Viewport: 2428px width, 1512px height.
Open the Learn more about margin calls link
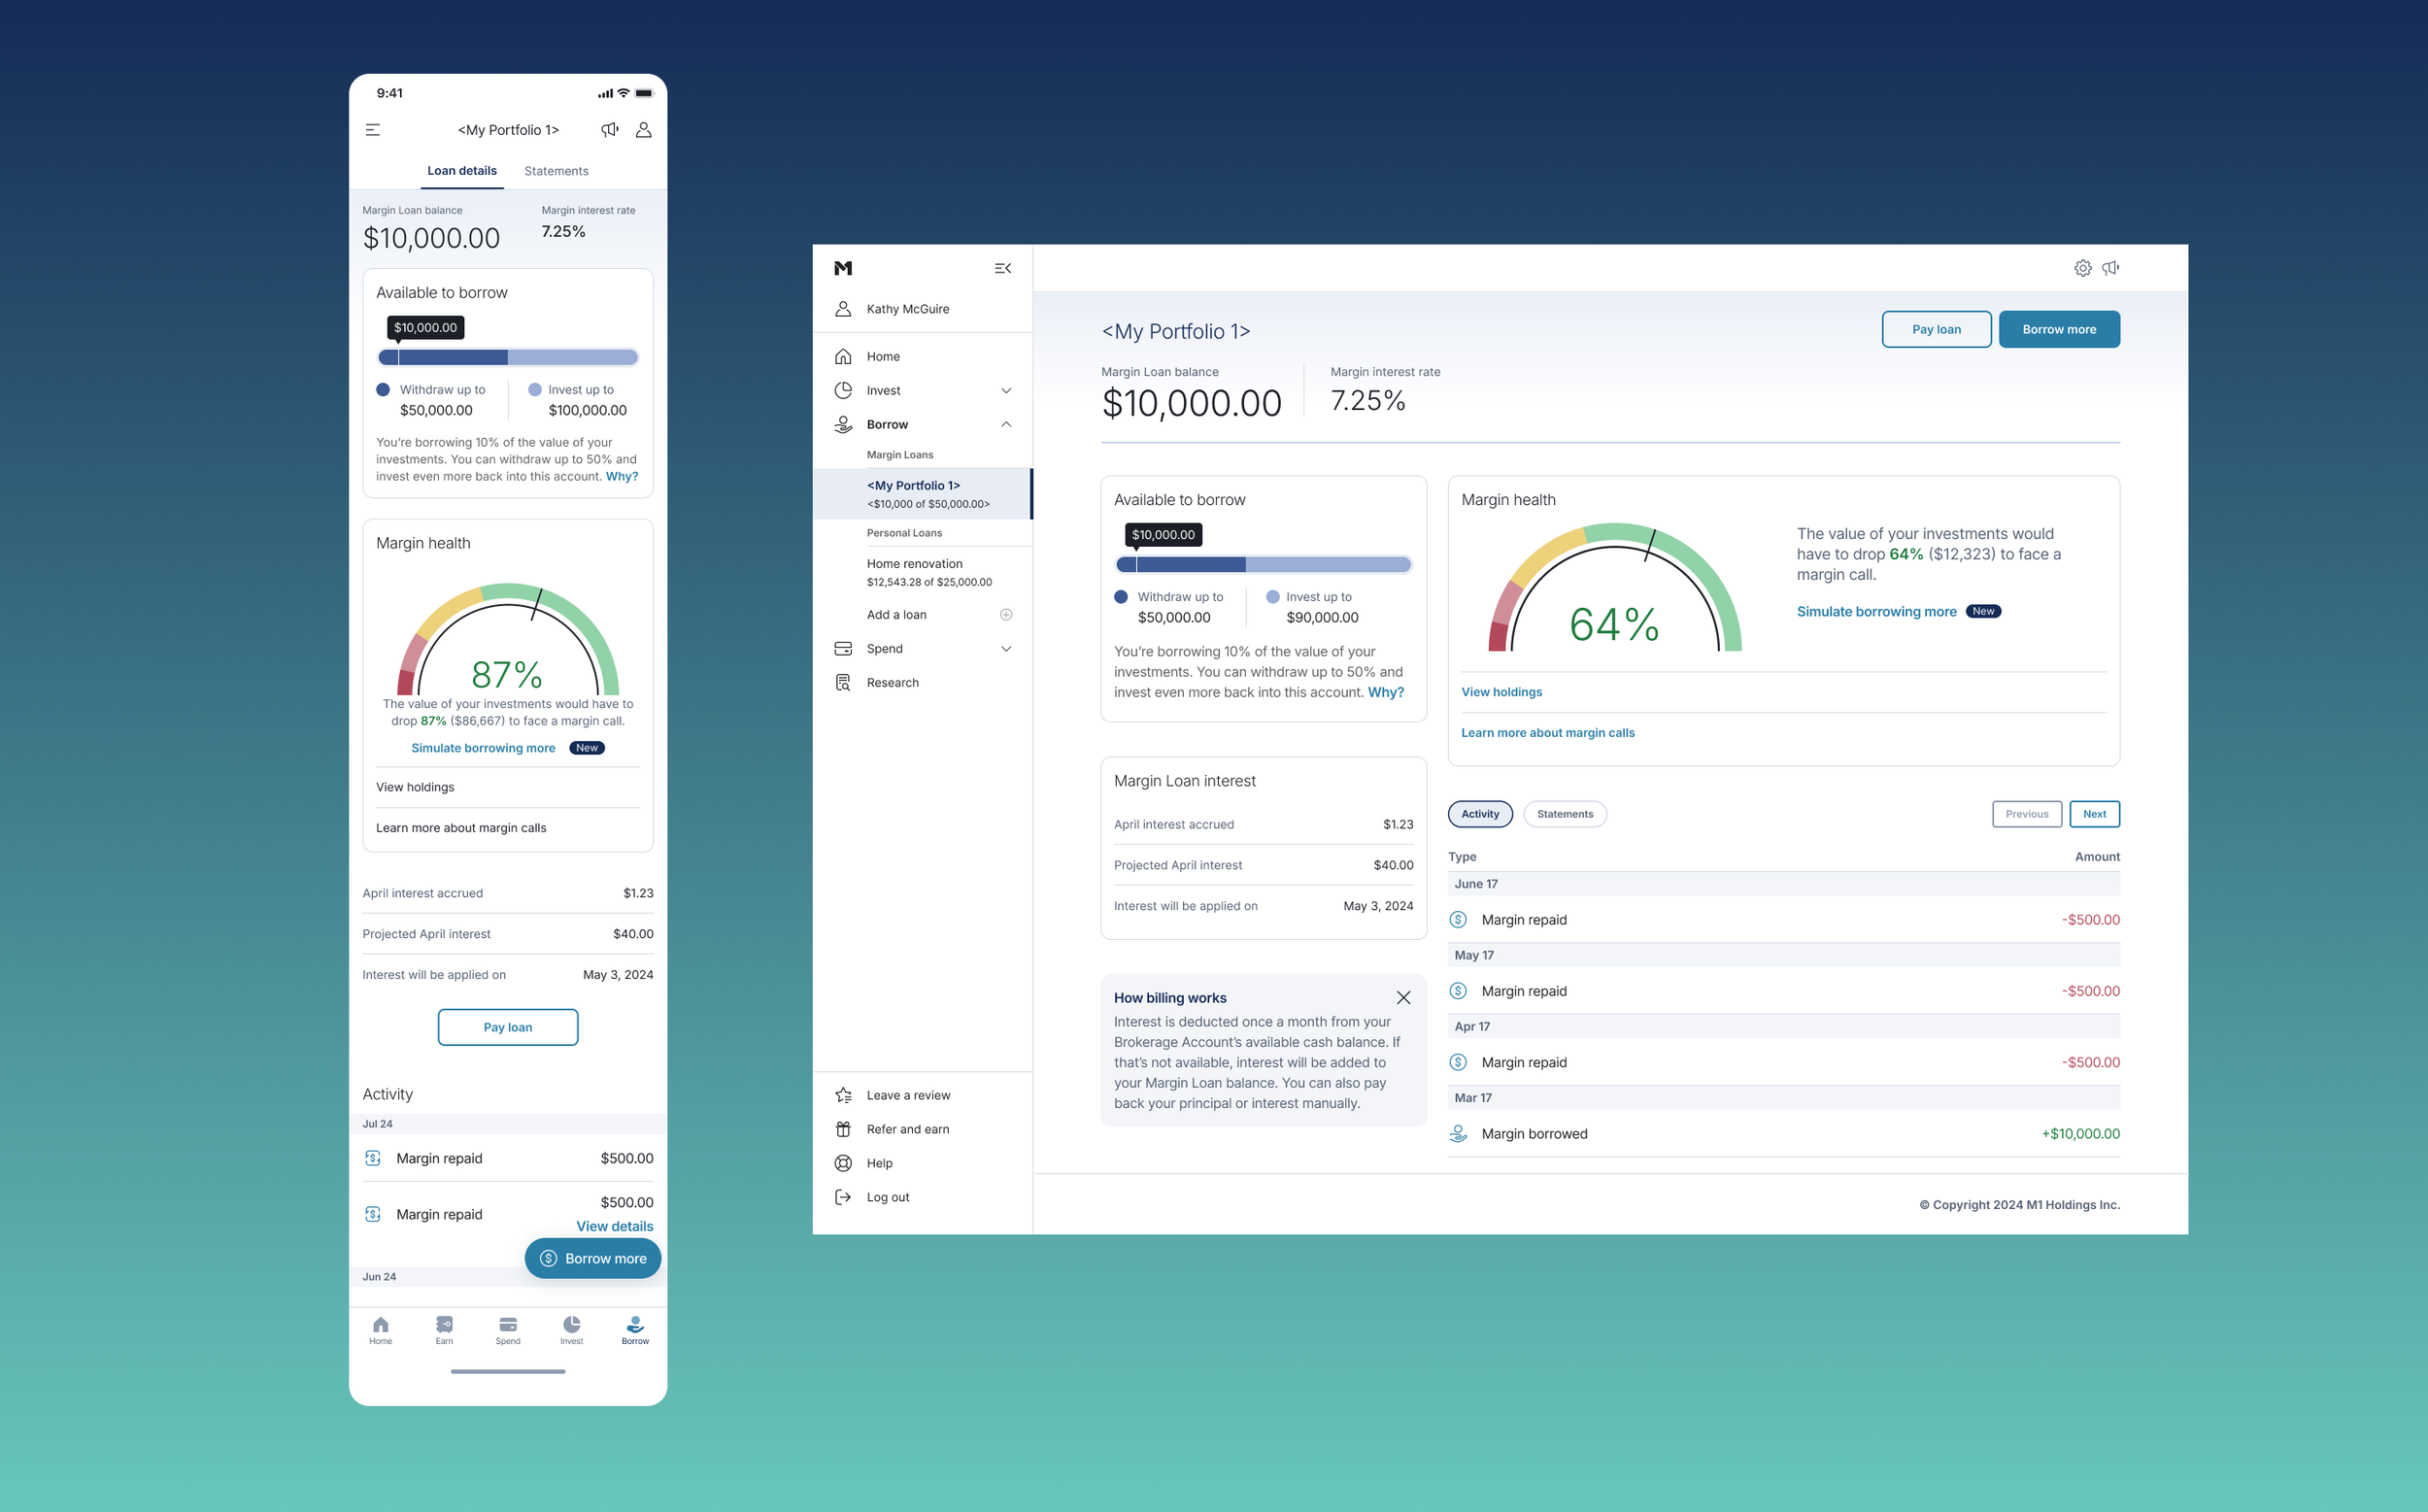pos(1547,733)
